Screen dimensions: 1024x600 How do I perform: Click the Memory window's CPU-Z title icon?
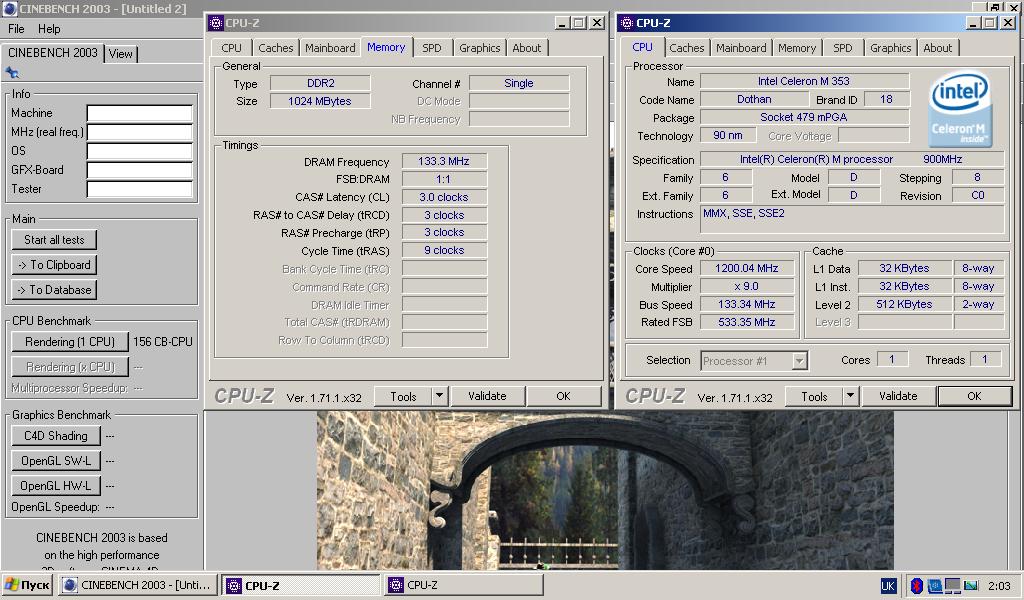click(216, 23)
